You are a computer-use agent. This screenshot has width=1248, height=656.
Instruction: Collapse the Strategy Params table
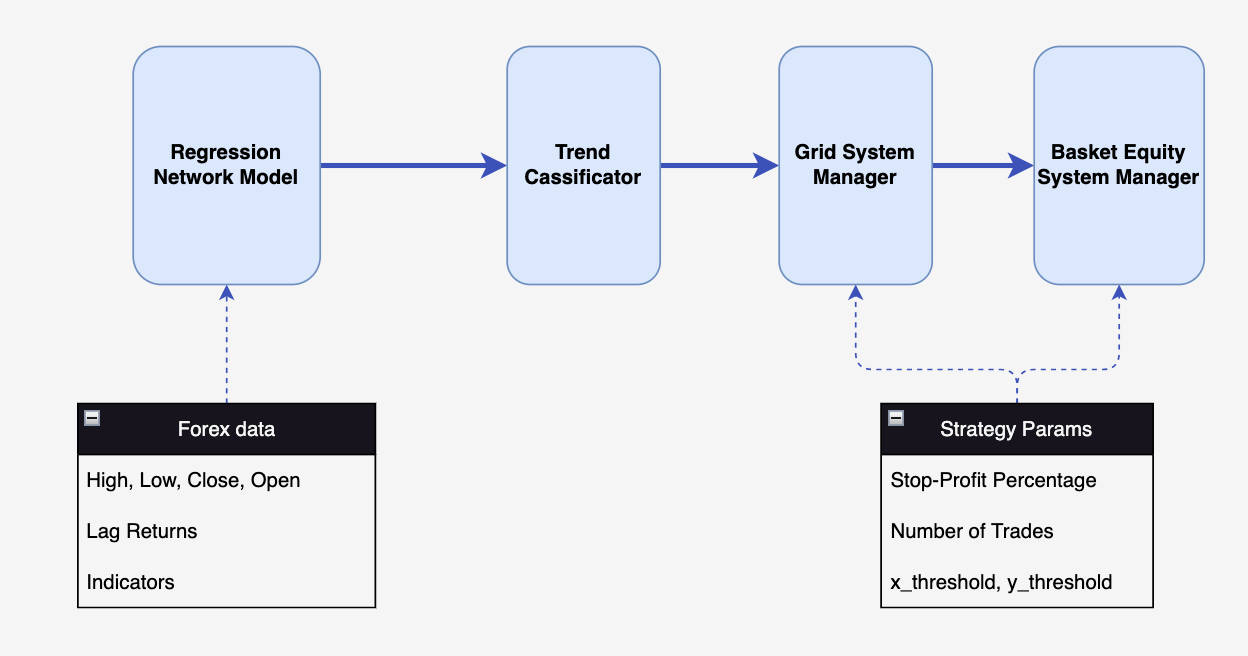tap(896, 418)
